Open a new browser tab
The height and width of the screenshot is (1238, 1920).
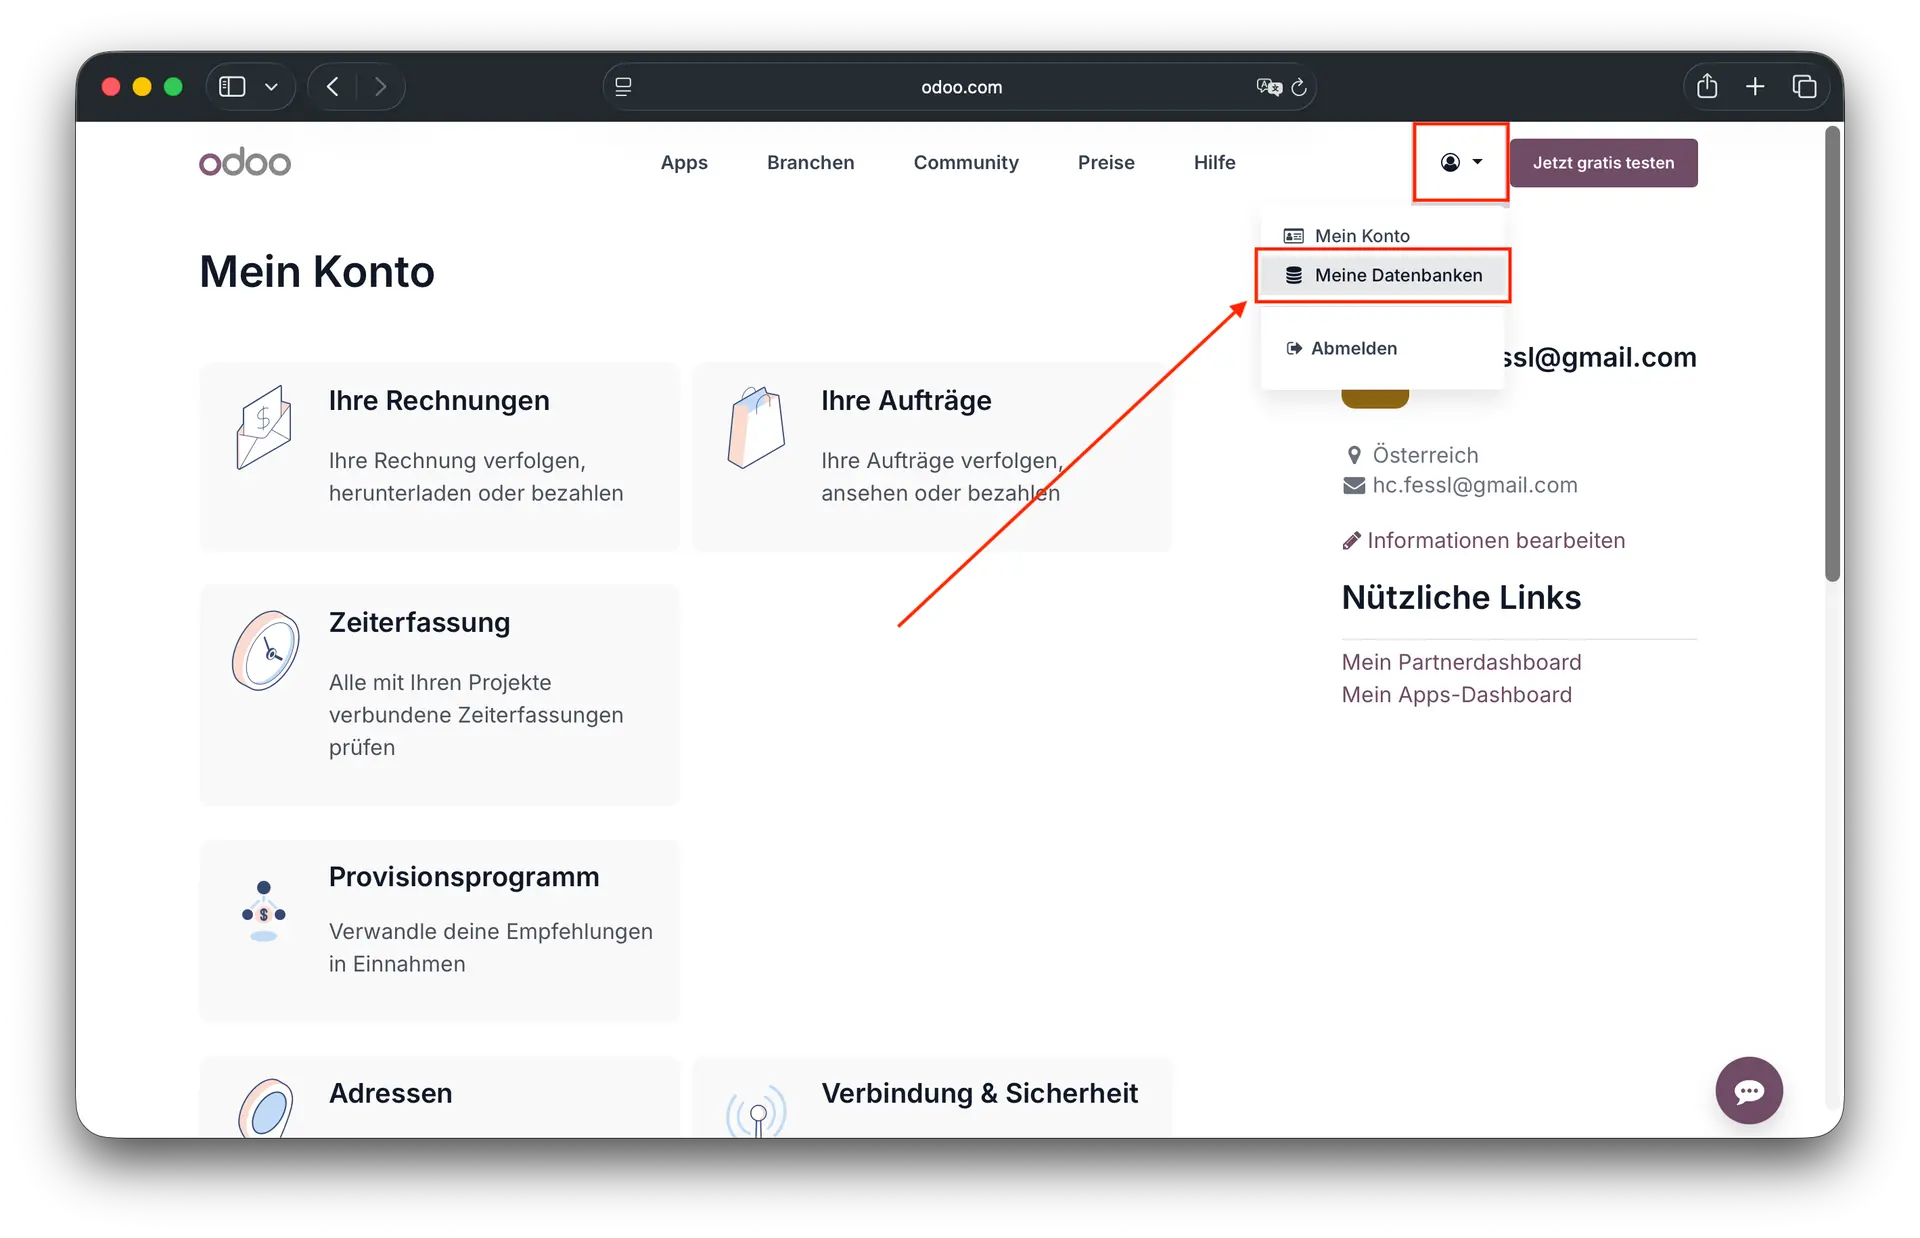pos(1755,87)
